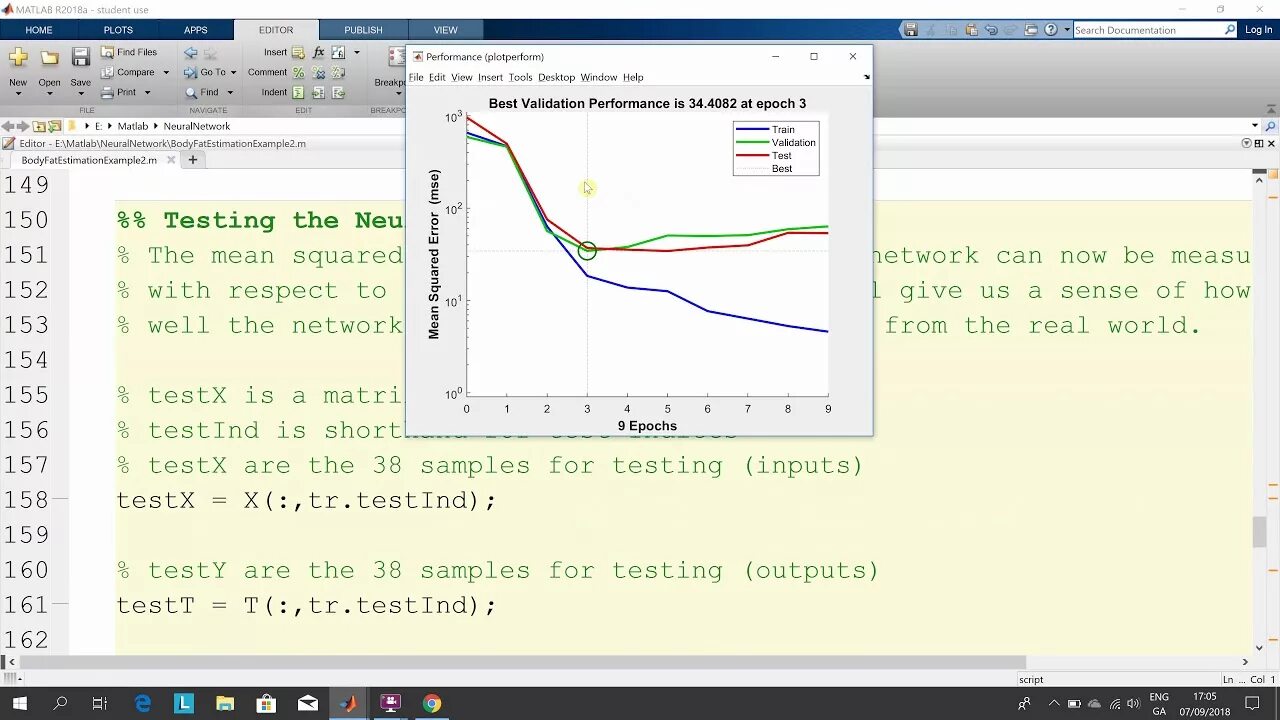Open Find Files in the FILE group

point(130,52)
